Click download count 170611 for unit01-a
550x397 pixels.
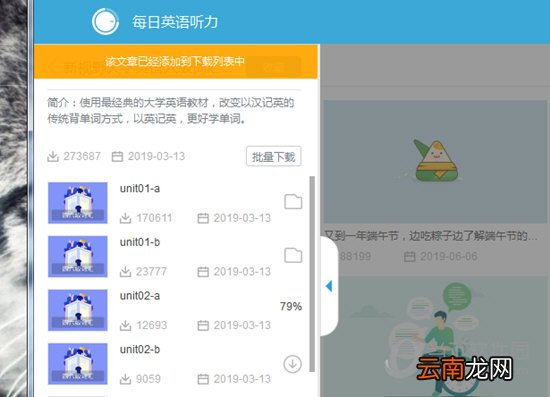pyautogui.click(x=154, y=218)
